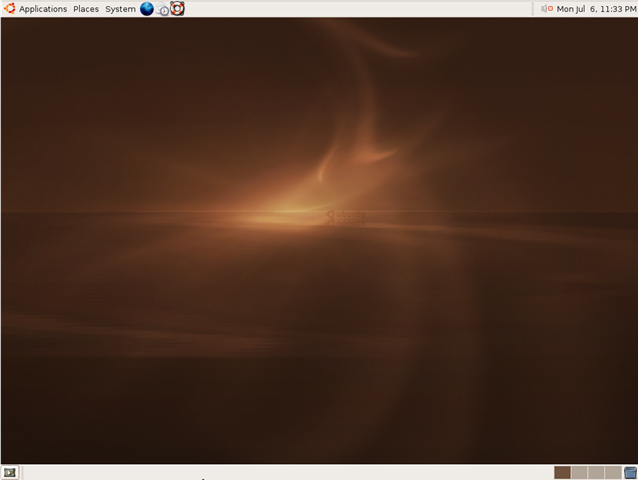Select the active first workspace square
Viewport: 638px width, 480px height.
pyautogui.click(x=562, y=472)
